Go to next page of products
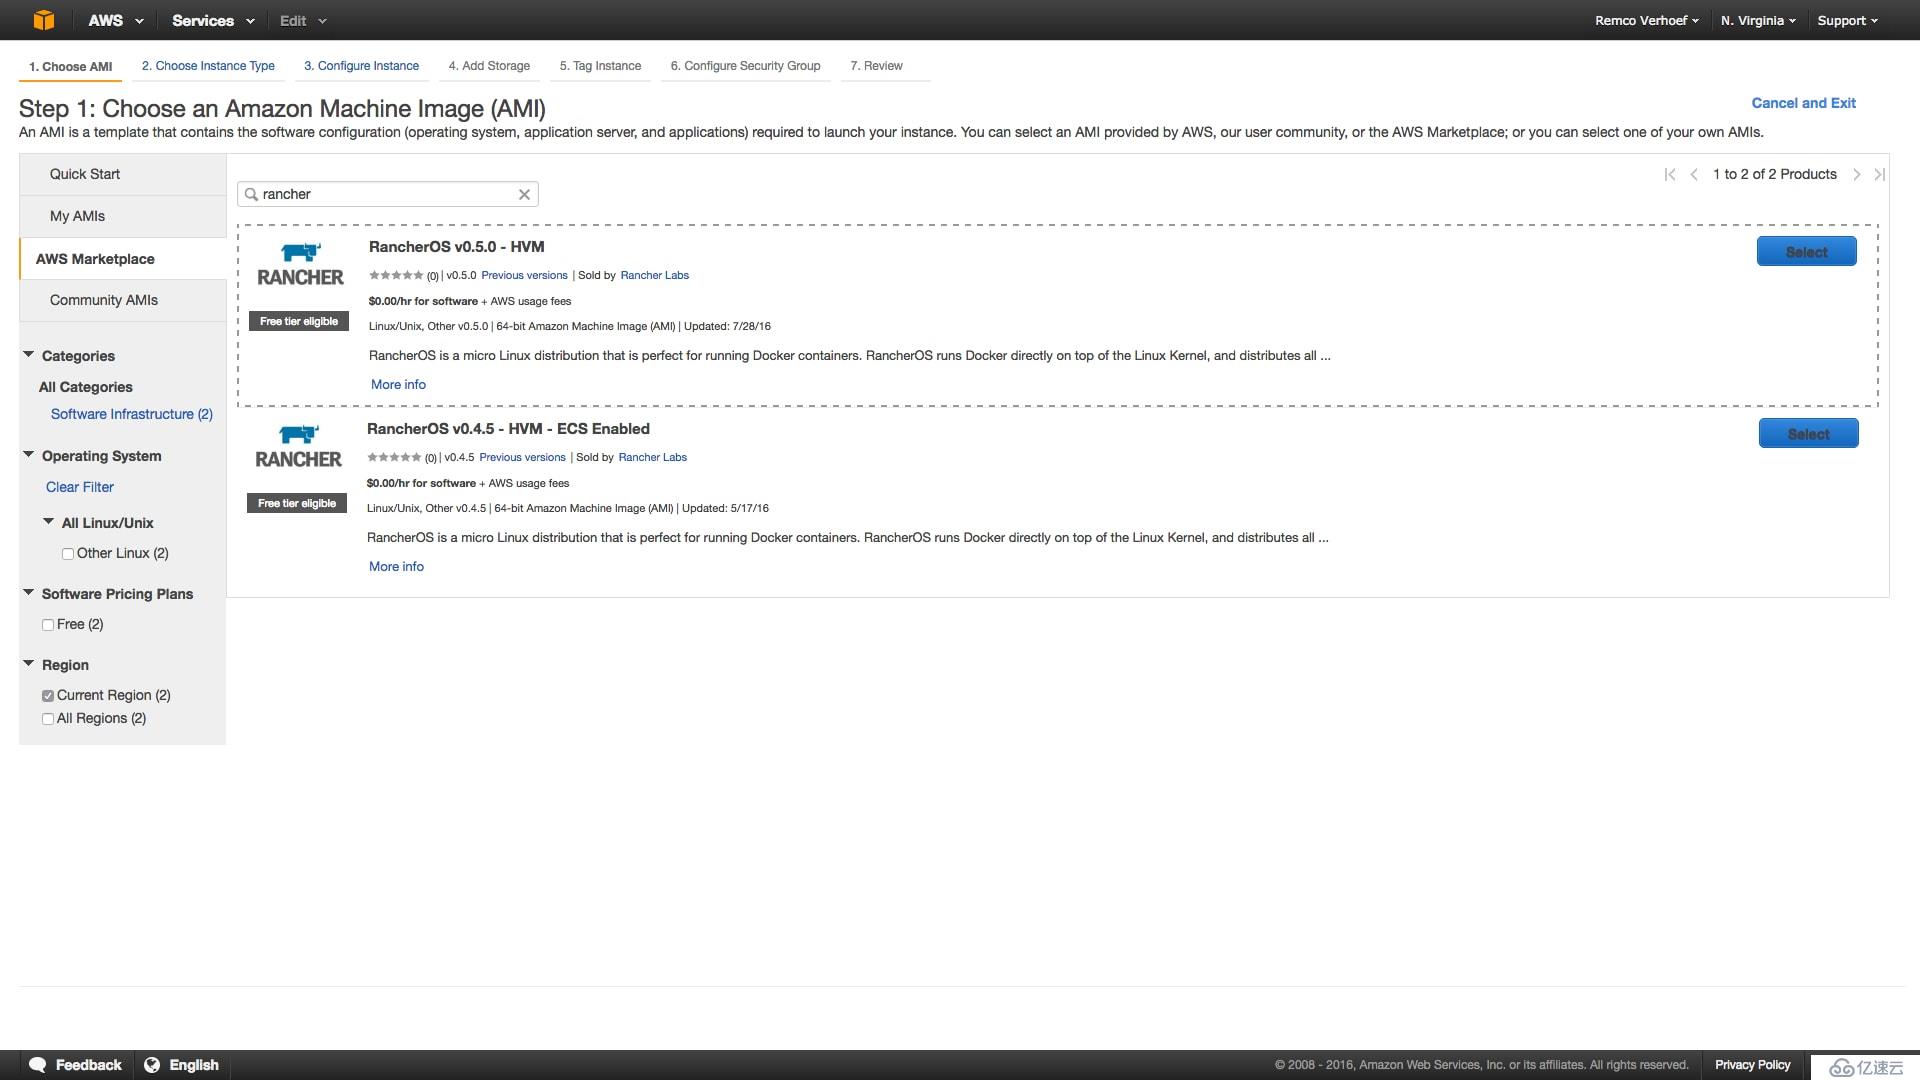Viewport: 1920px width, 1080px height. [1856, 174]
